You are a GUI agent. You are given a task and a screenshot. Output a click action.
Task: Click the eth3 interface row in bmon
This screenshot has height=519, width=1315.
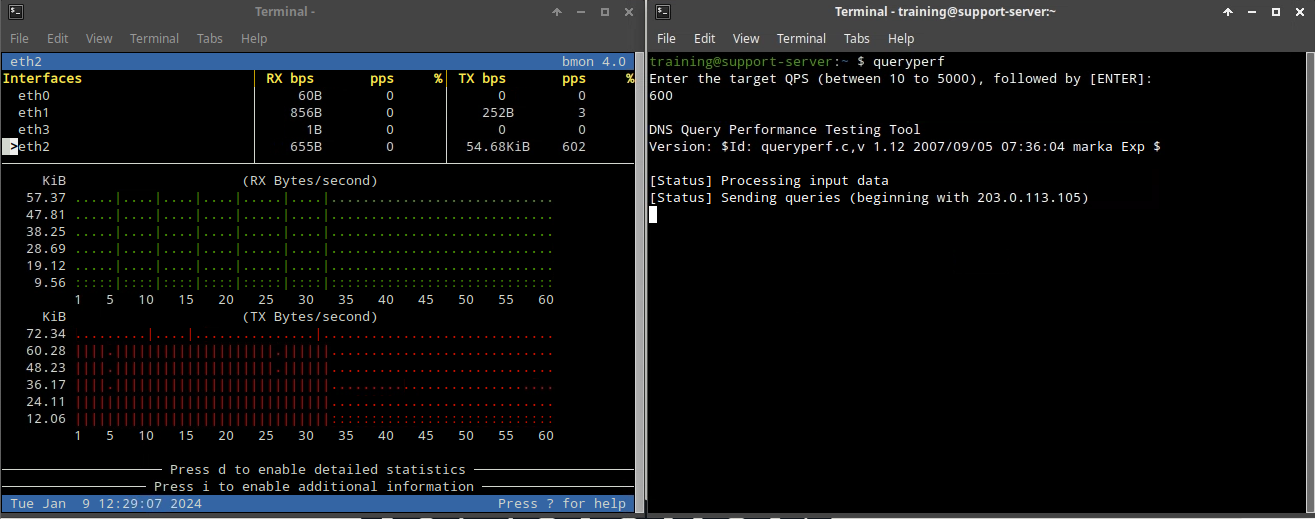(x=34, y=129)
